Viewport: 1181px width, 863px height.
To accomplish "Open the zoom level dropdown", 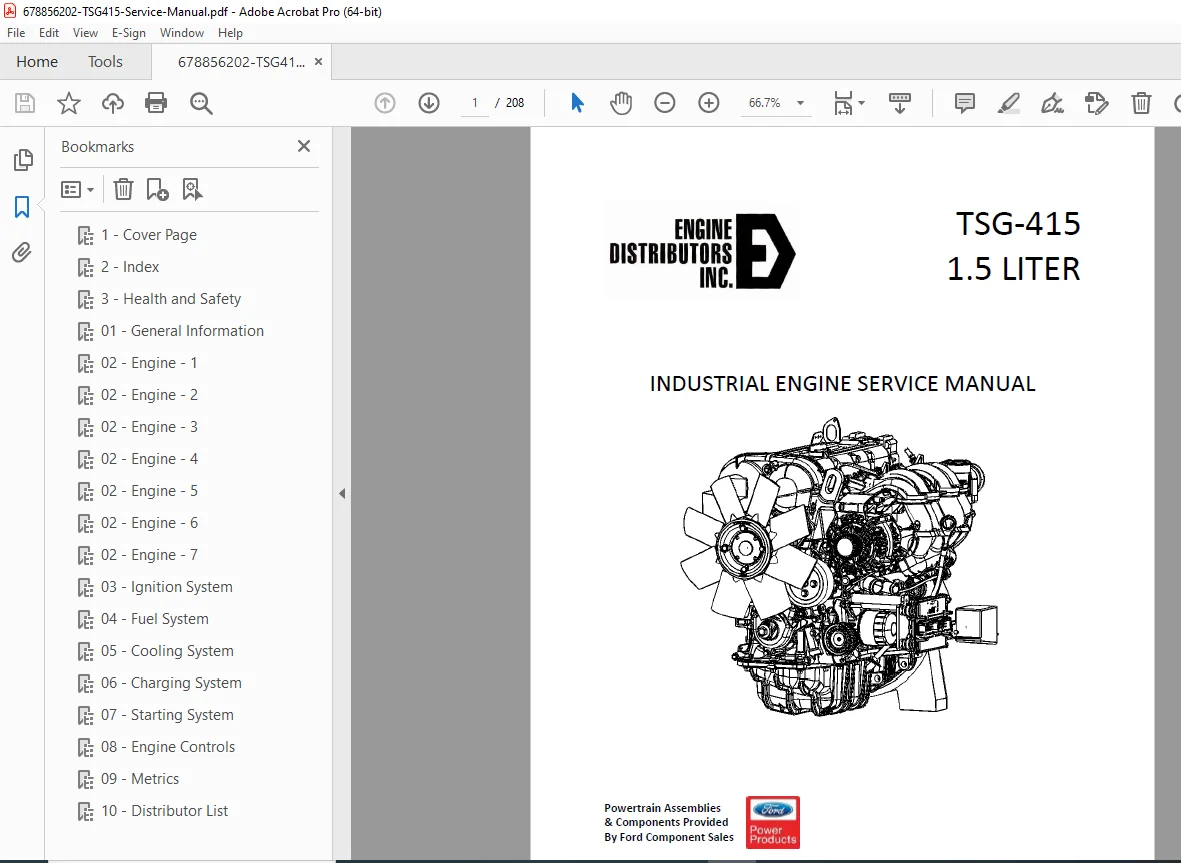I will point(801,103).
